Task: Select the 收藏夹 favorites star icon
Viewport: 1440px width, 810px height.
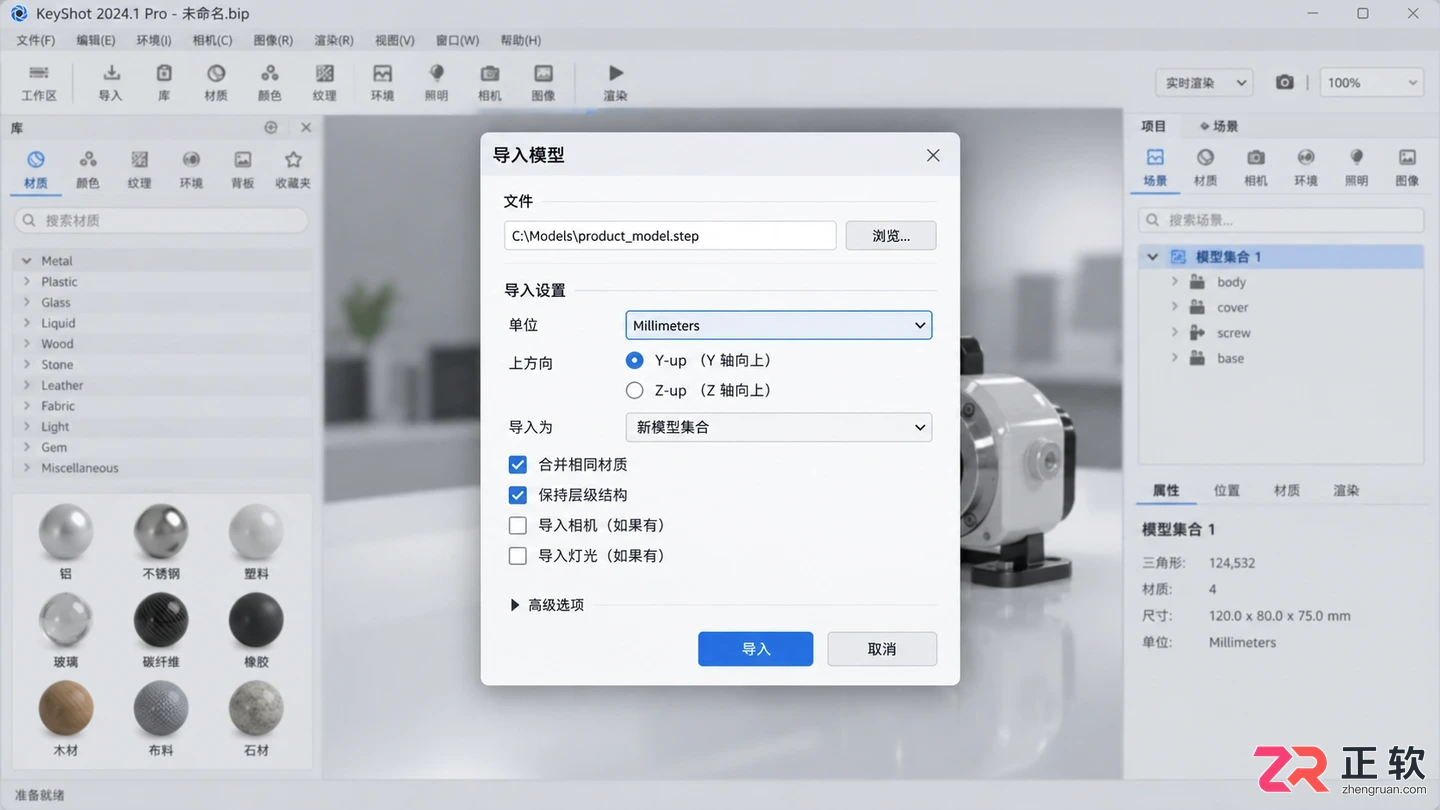Action: click(x=293, y=160)
